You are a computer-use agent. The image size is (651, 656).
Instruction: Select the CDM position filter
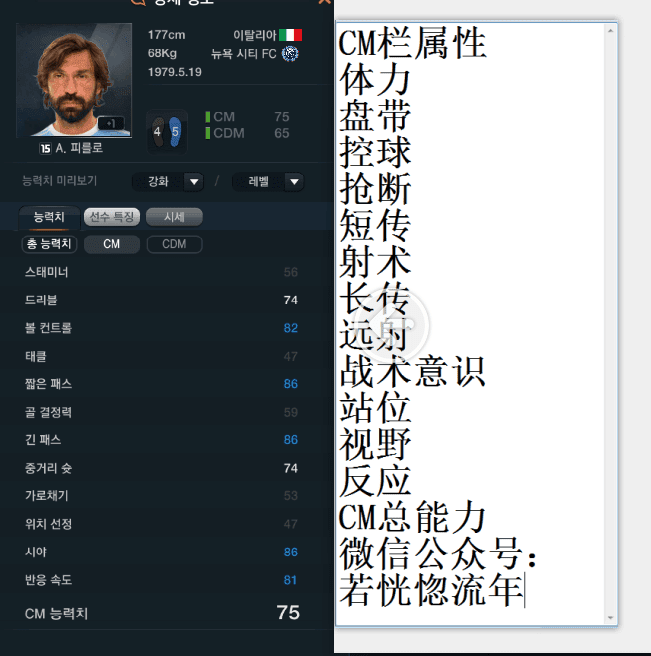[174, 244]
